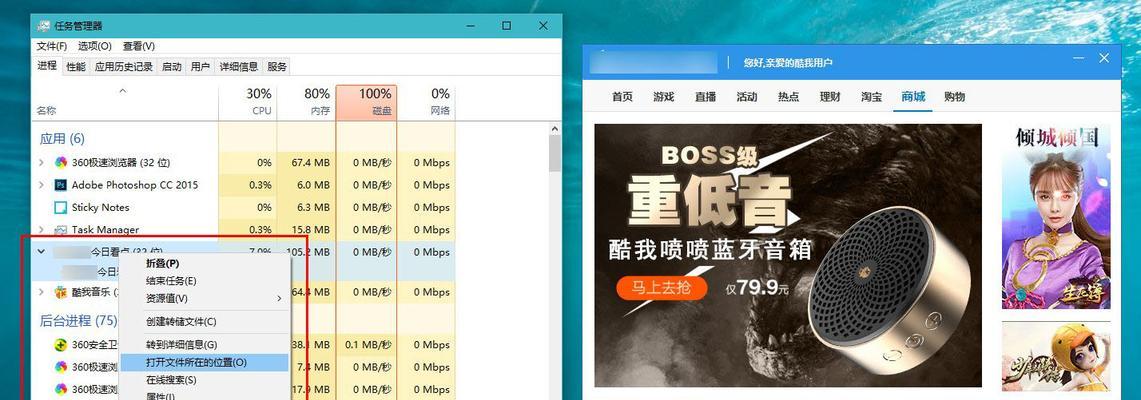
Task: Sort processes by 内存 column header
Action: (x=306, y=102)
